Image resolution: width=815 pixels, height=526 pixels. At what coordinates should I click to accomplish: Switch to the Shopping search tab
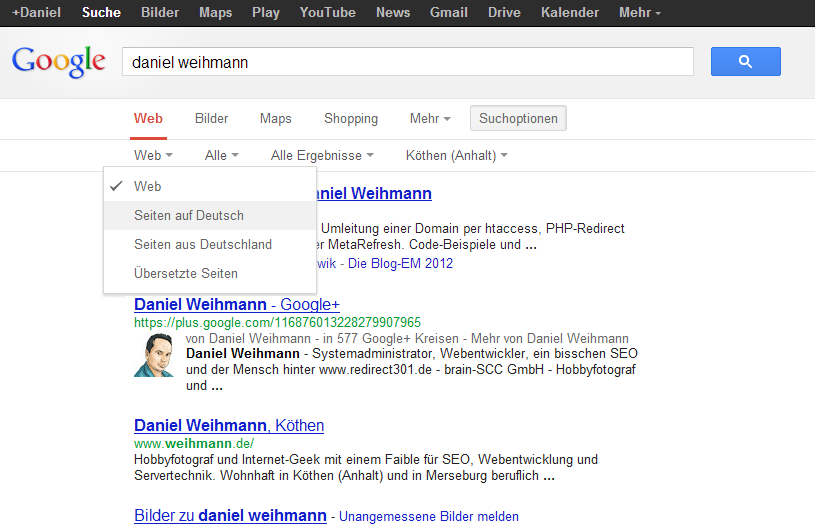pyautogui.click(x=351, y=119)
